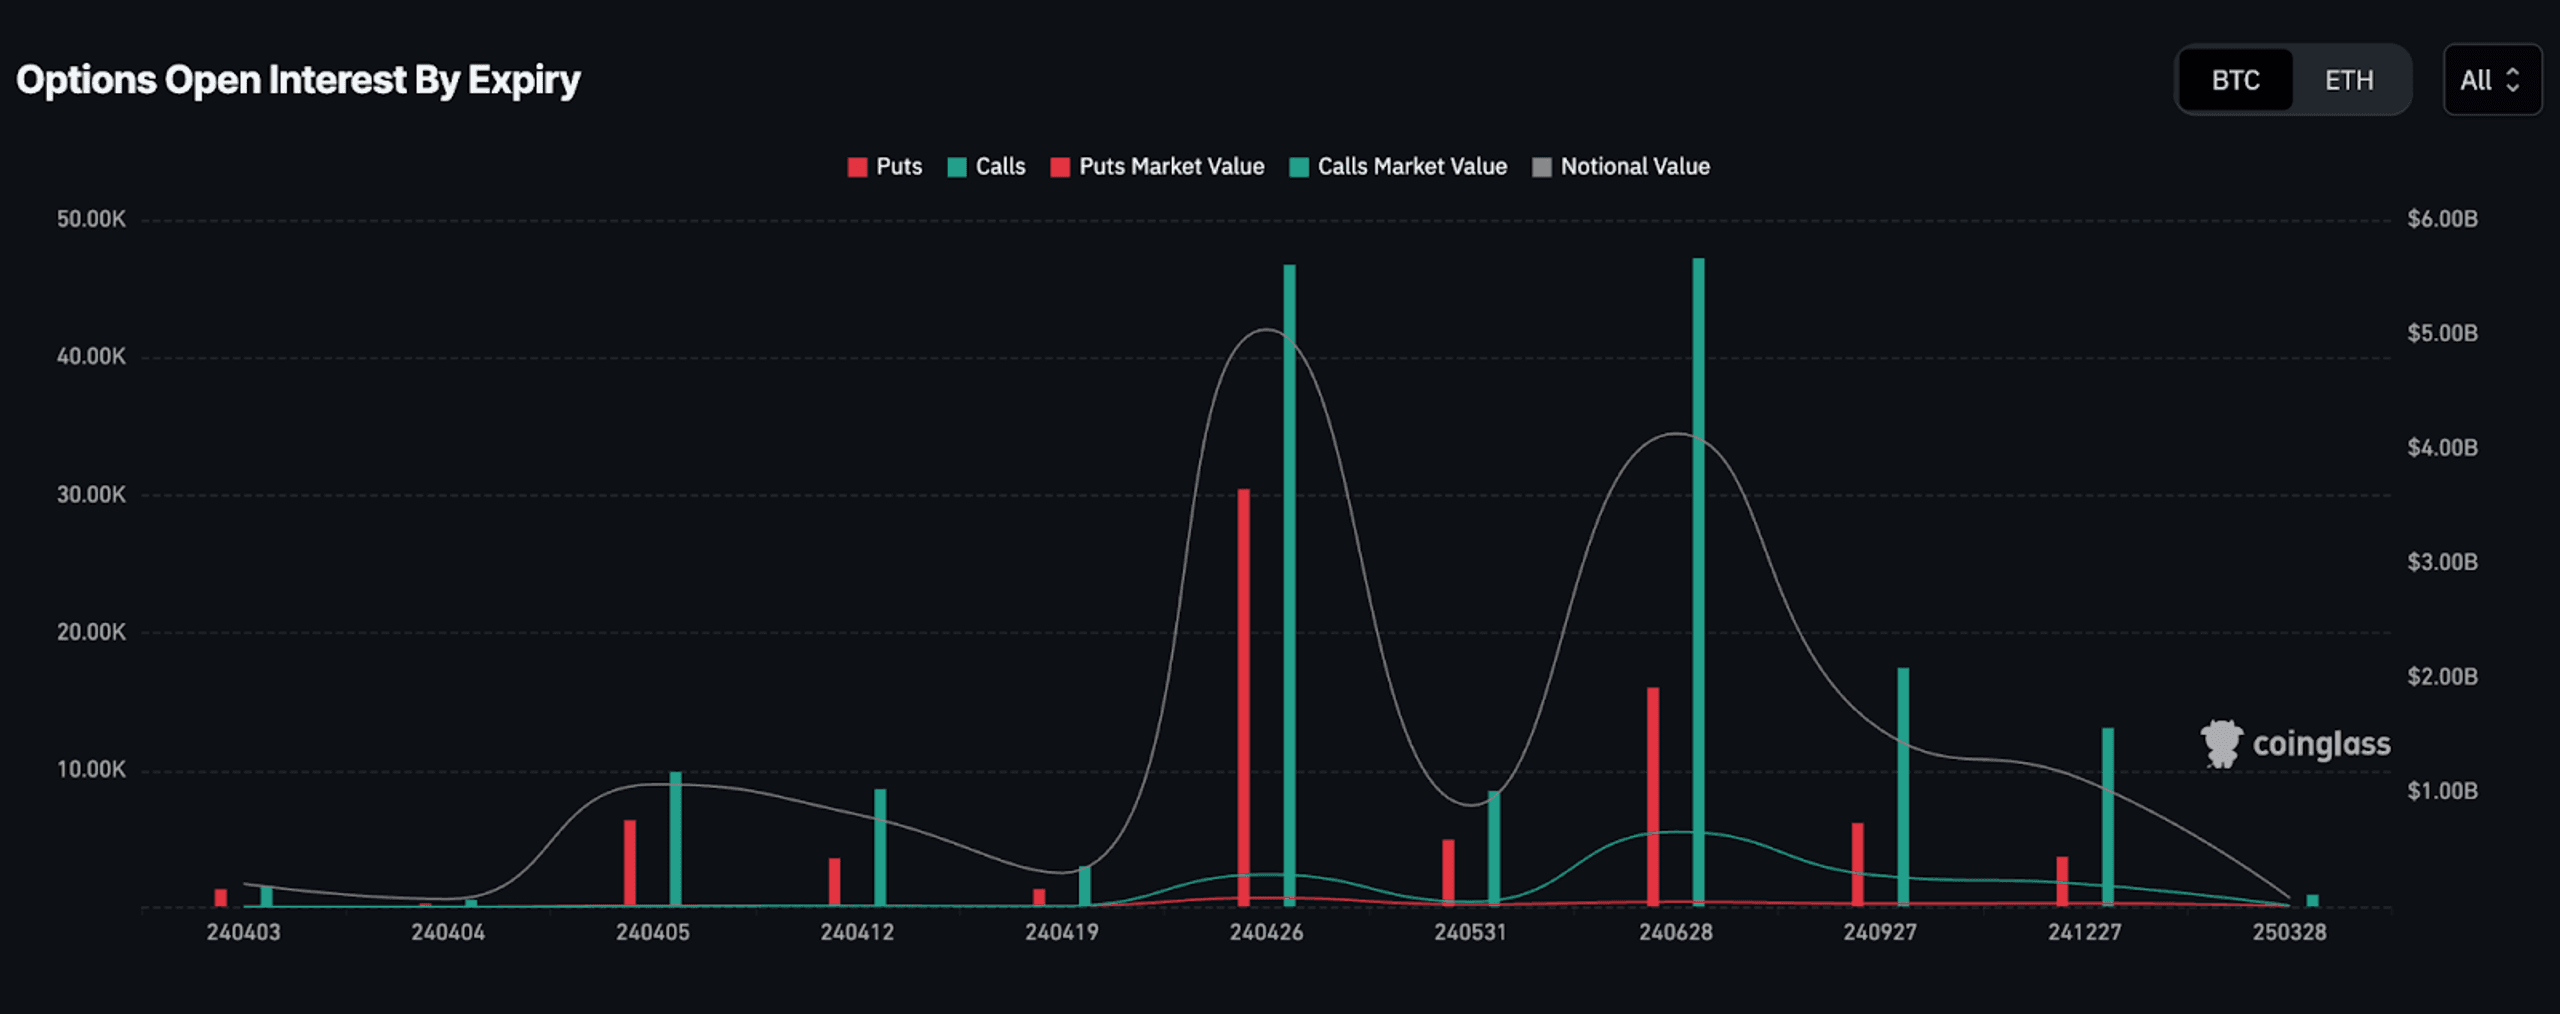The width and height of the screenshot is (2560, 1014).
Task: Toggle the Notional Value legend
Action: tap(1621, 167)
